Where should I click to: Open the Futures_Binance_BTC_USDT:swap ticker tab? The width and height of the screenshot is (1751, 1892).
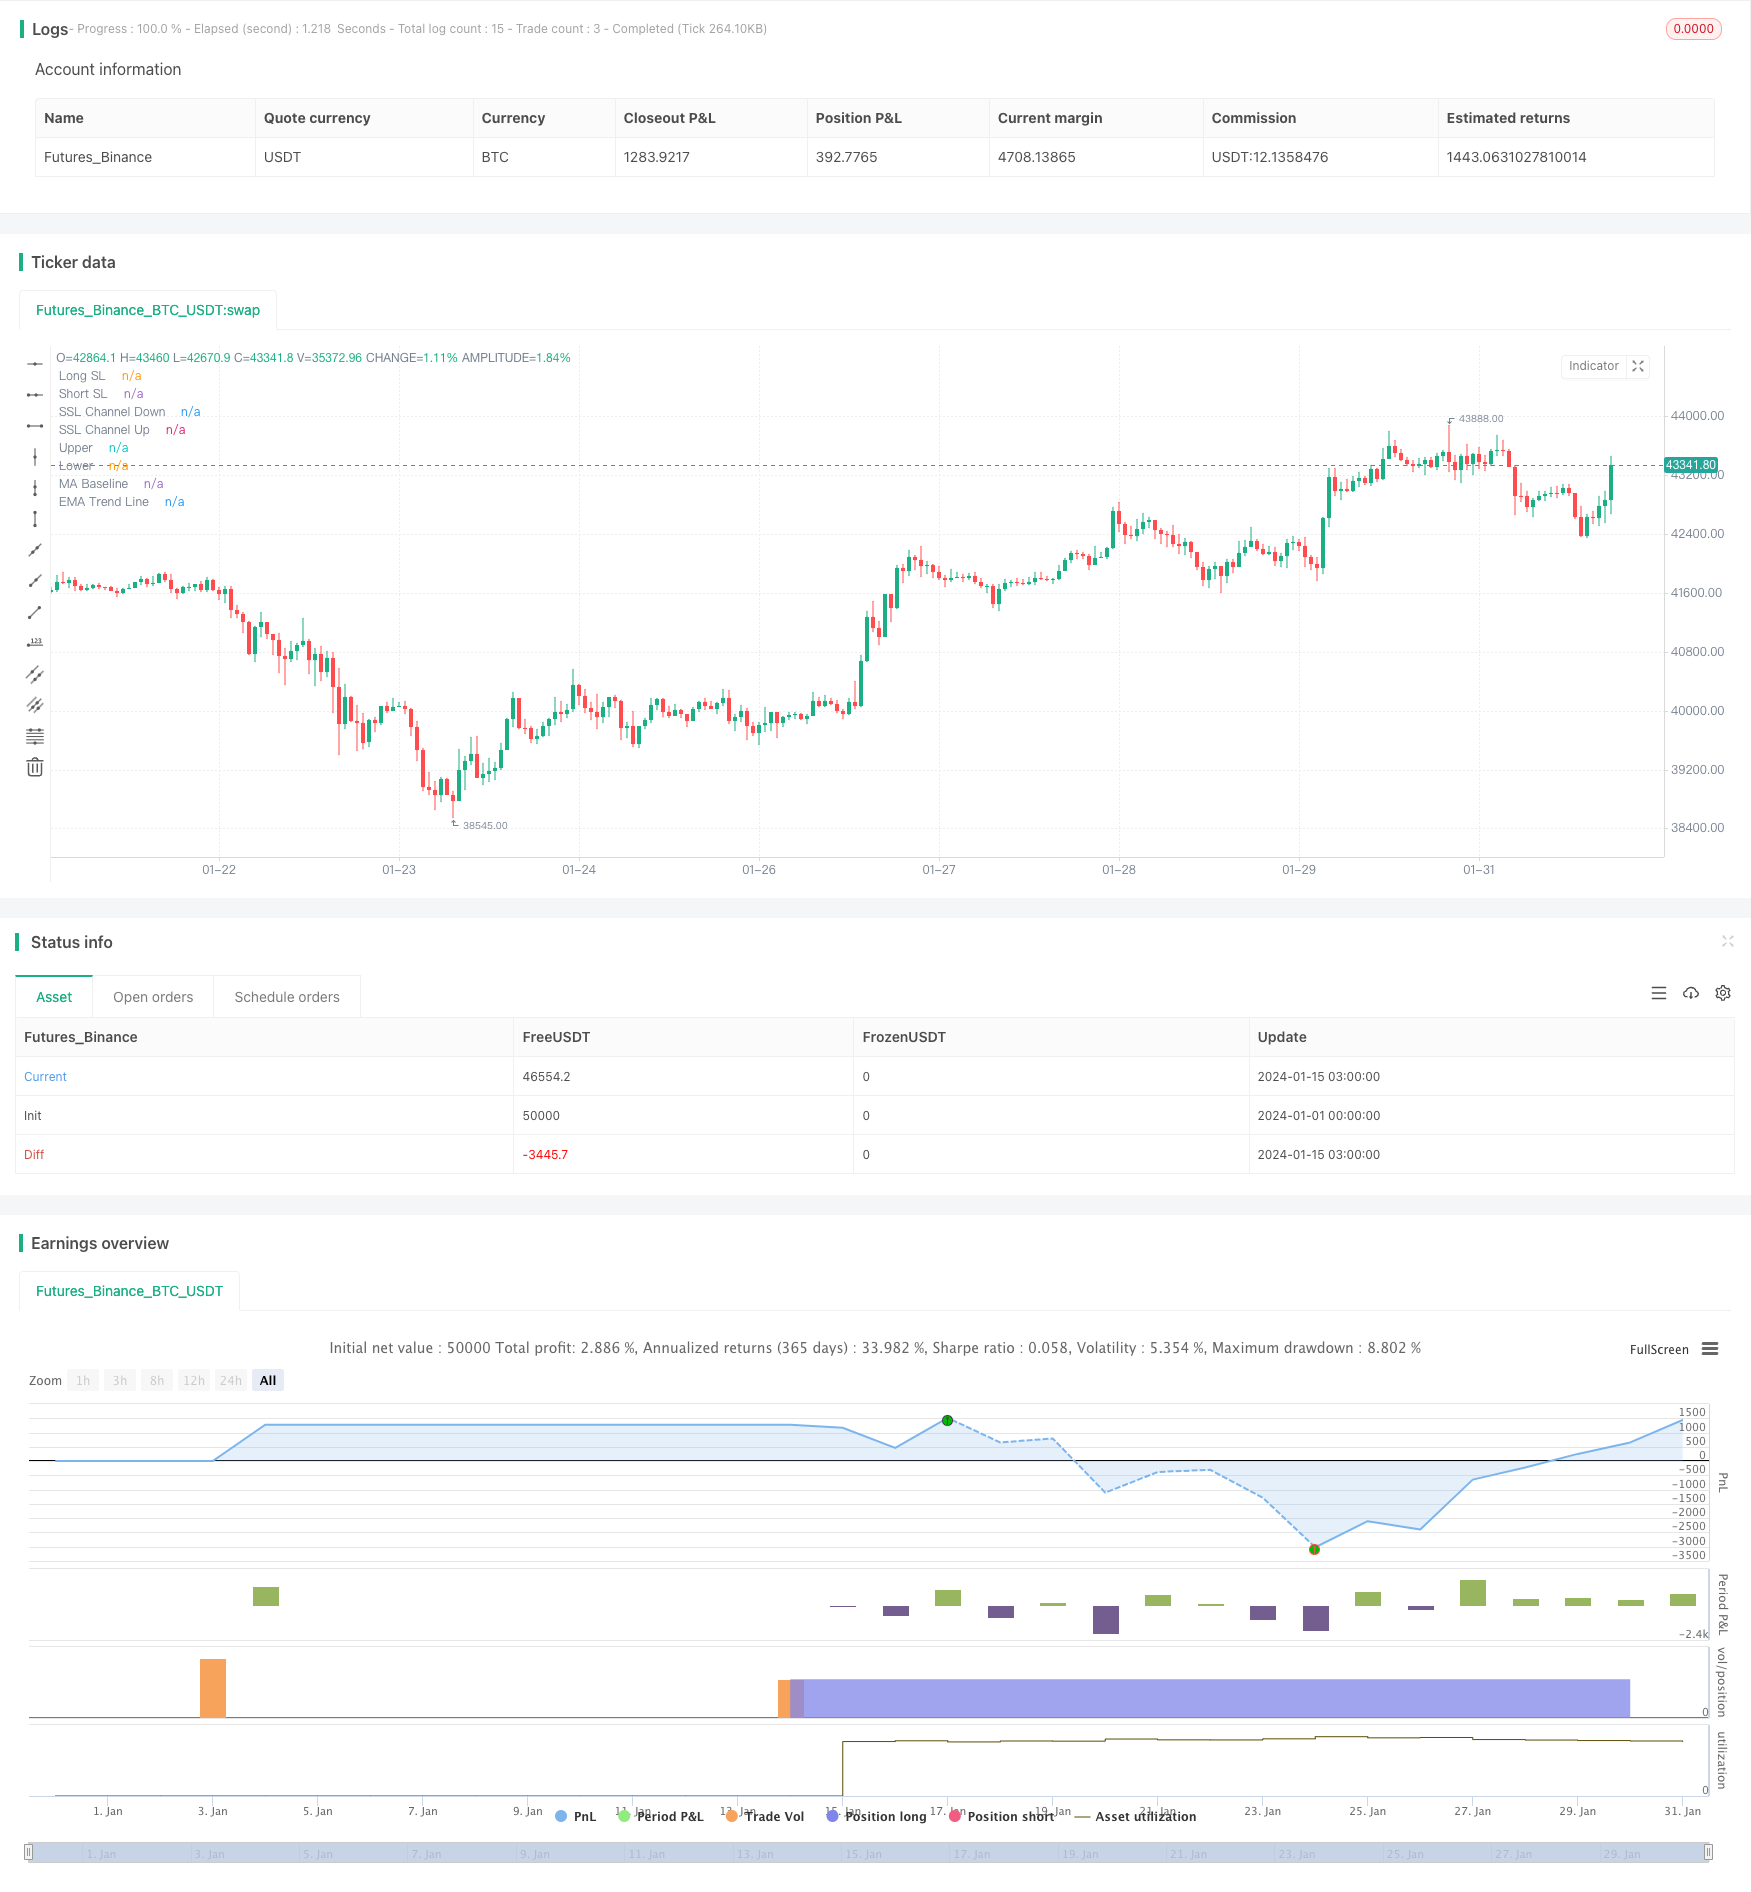click(x=148, y=310)
